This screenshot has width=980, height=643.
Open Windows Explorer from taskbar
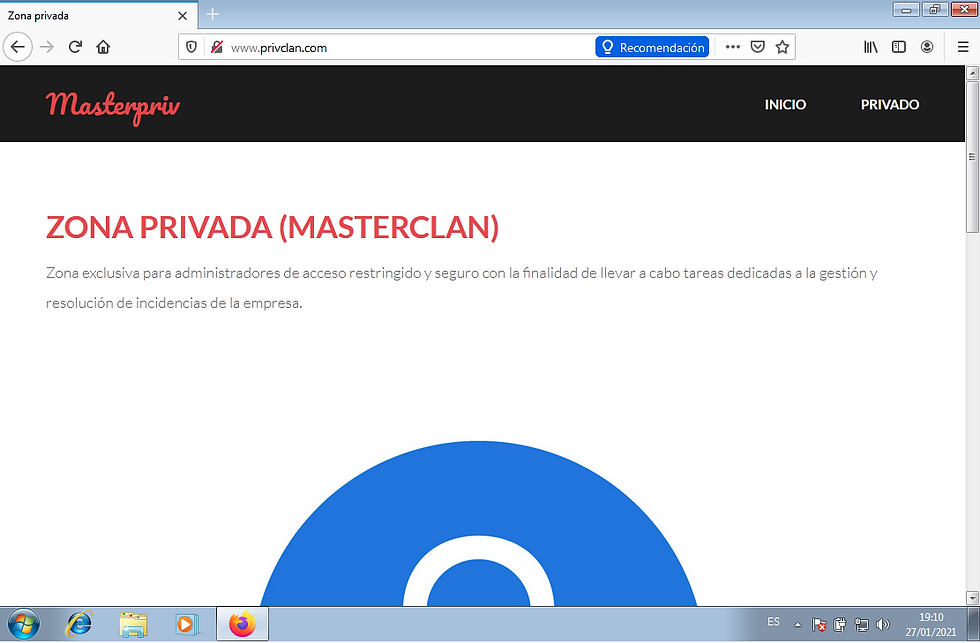(133, 624)
